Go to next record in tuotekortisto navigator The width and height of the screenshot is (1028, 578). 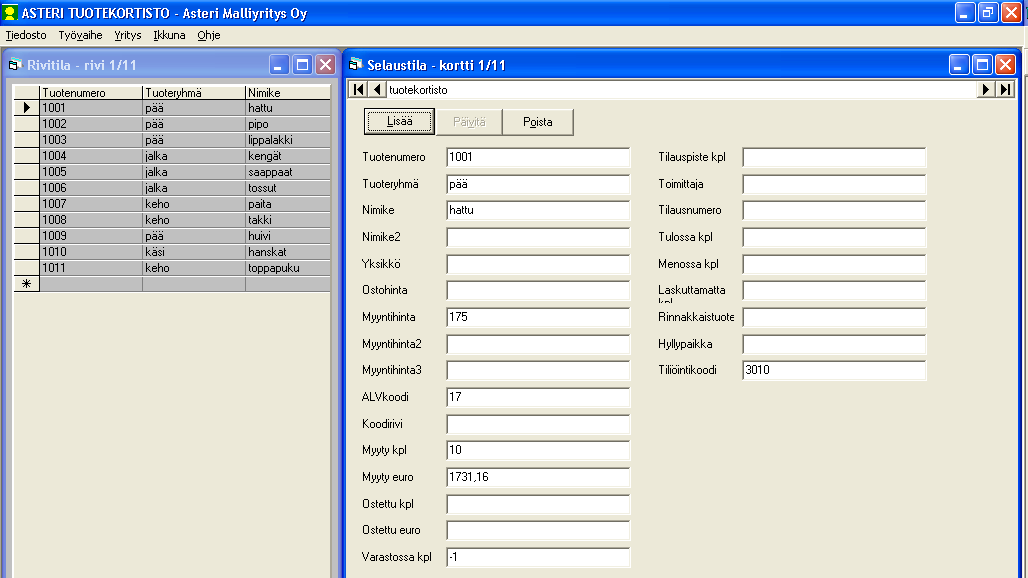point(985,89)
